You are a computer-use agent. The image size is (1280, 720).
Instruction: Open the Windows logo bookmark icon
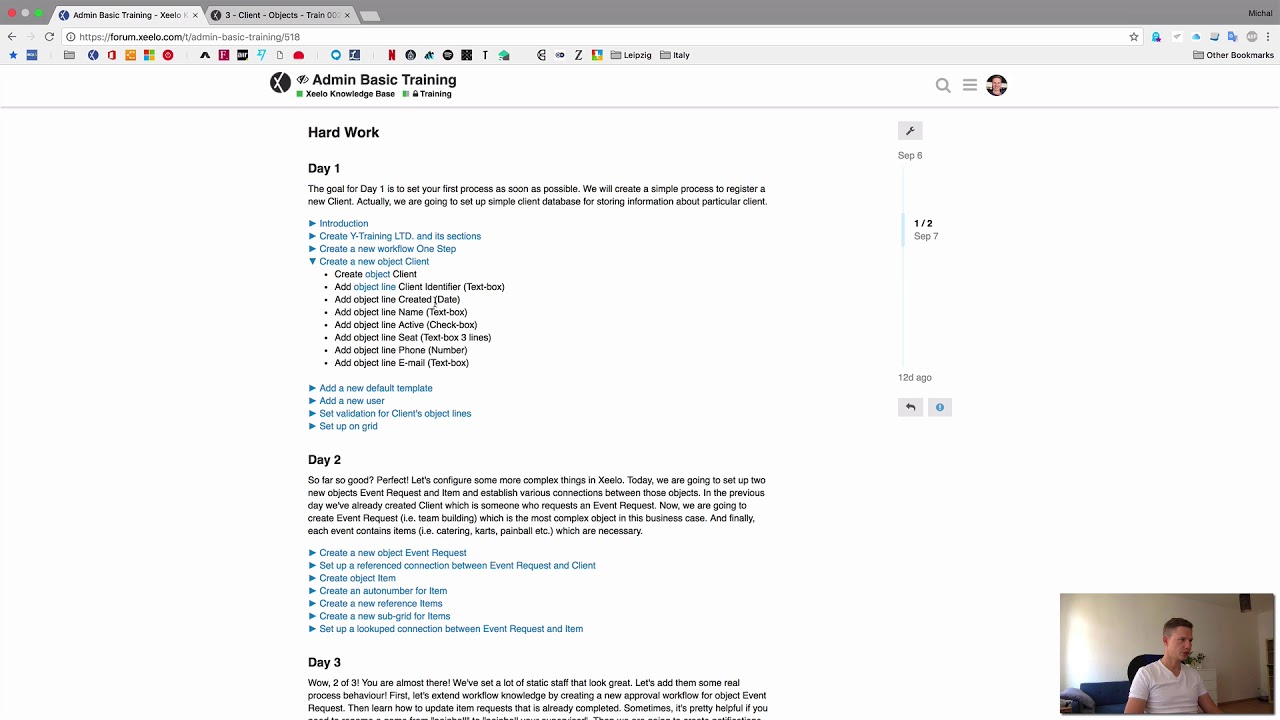(149, 55)
